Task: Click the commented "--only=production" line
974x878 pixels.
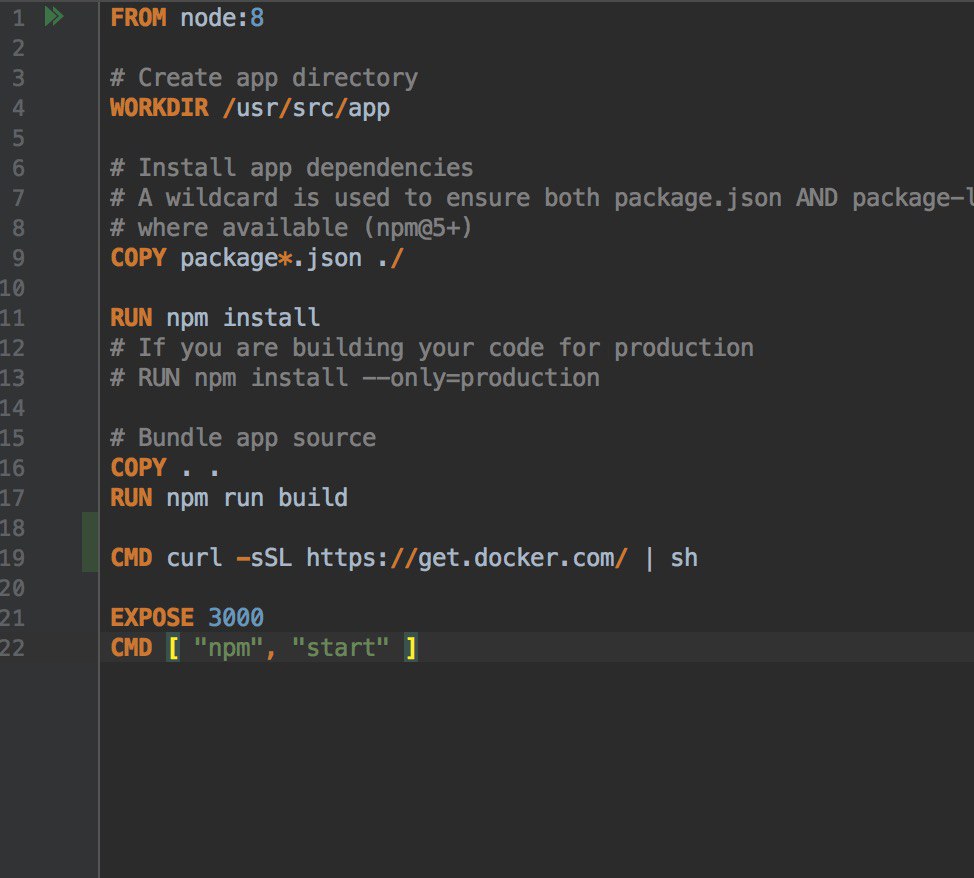Action: [355, 378]
